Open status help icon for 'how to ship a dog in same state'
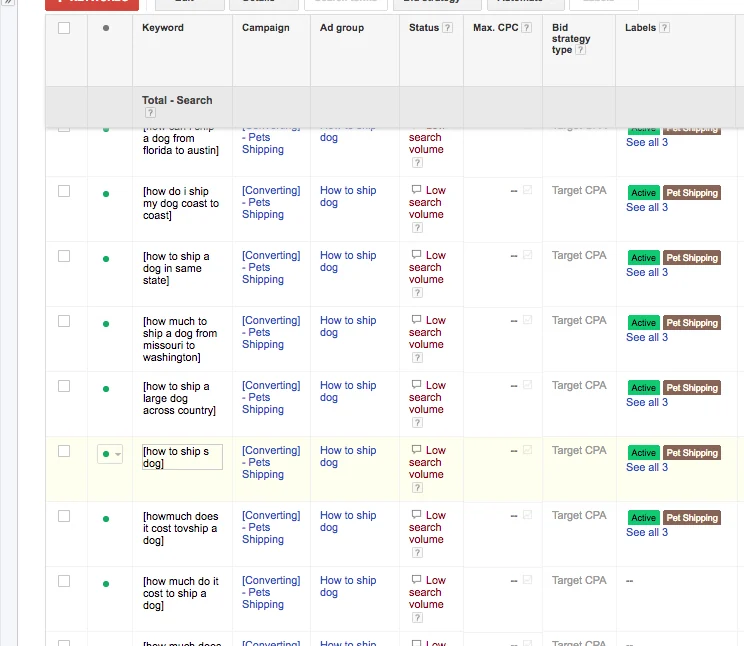This screenshot has height=646, width=744. click(417, 293)
